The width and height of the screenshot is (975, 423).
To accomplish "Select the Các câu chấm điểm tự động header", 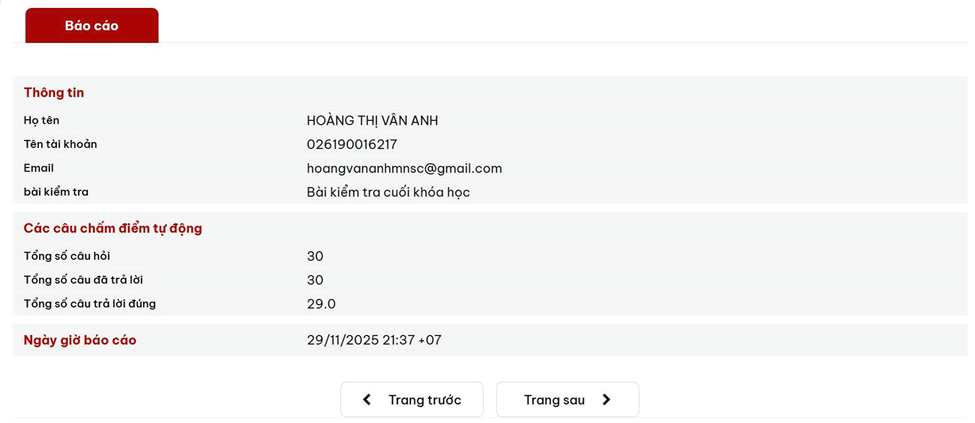I will tap(113, 229).
